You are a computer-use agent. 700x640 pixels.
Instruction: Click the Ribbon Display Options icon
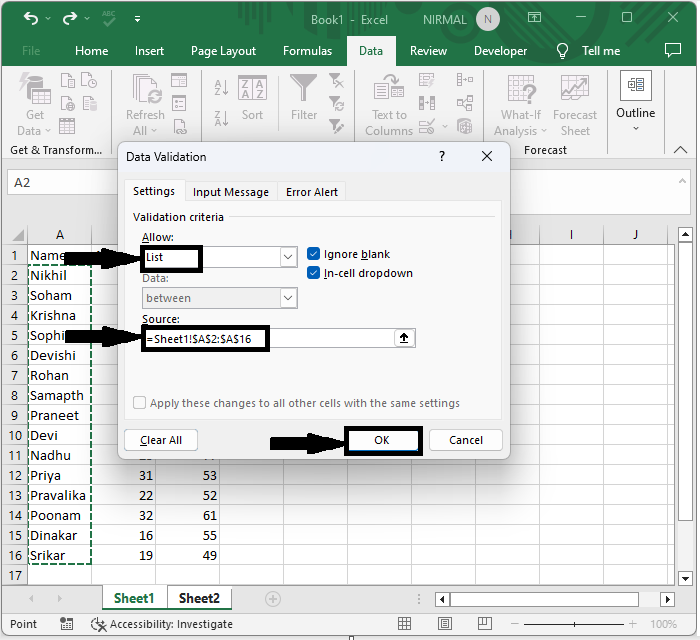tap(534, 17)
